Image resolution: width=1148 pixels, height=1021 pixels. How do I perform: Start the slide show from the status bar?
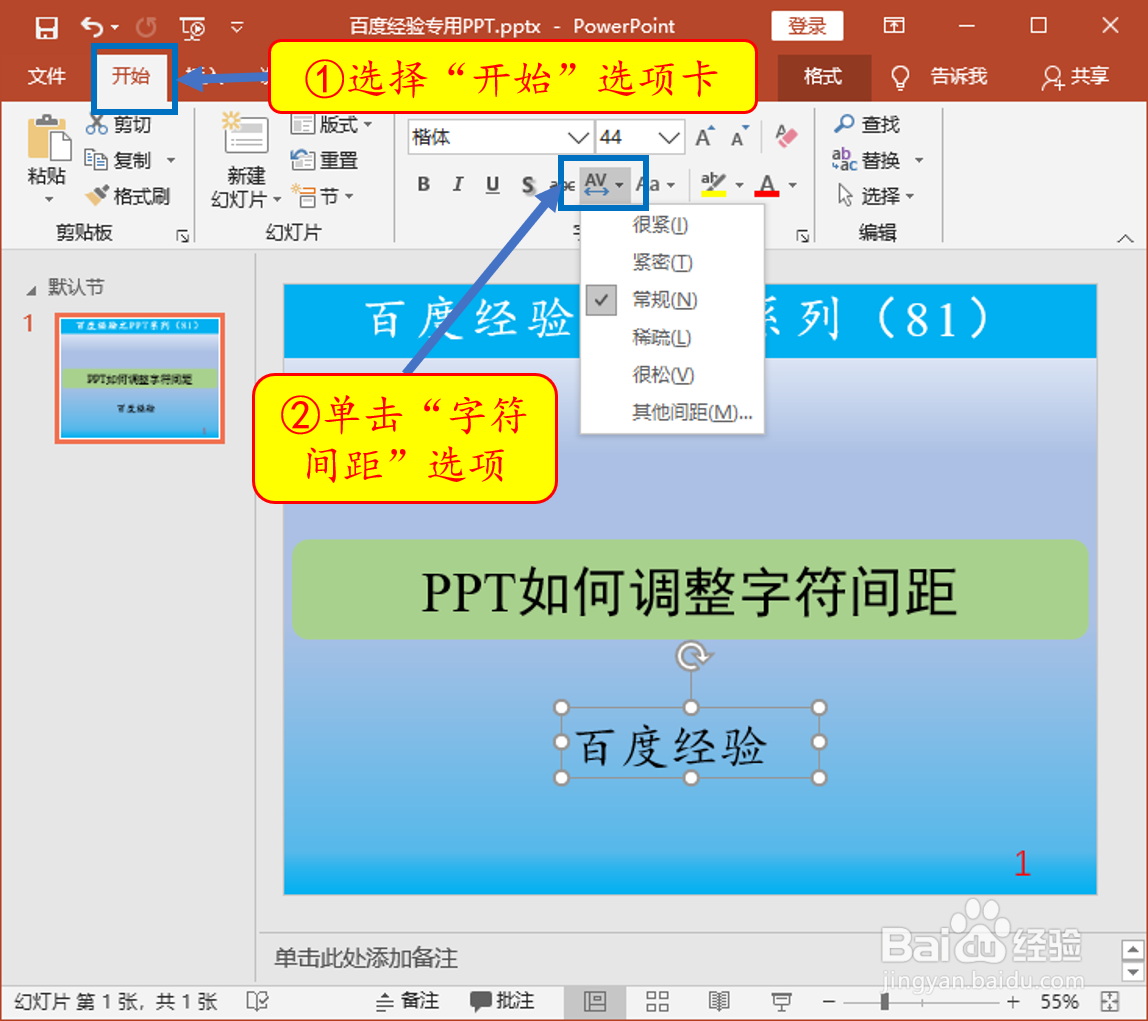click(781, 1001)
